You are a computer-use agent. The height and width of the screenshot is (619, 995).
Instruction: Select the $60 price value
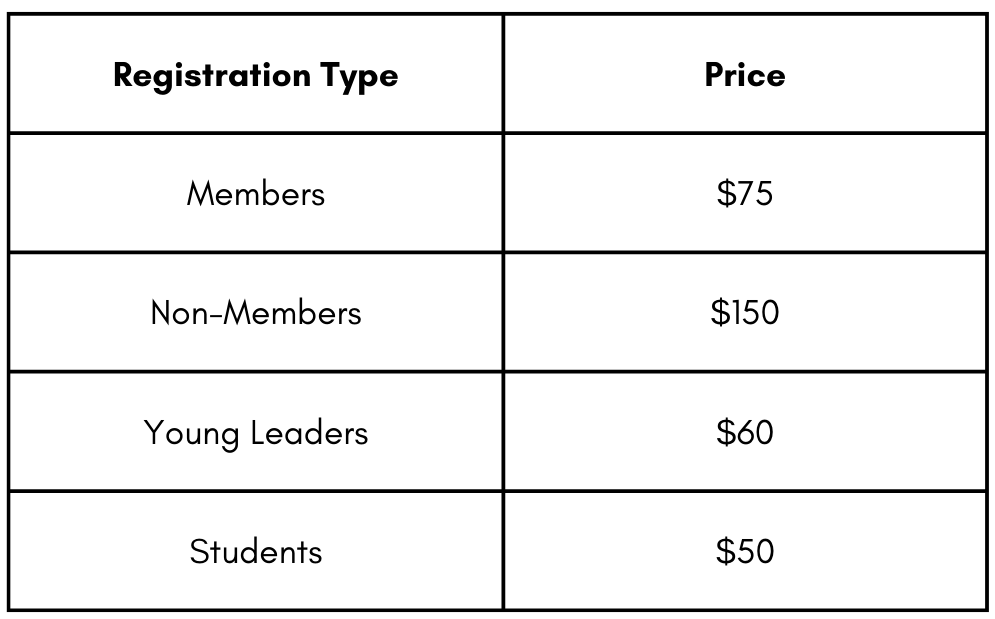coord(745,432)
